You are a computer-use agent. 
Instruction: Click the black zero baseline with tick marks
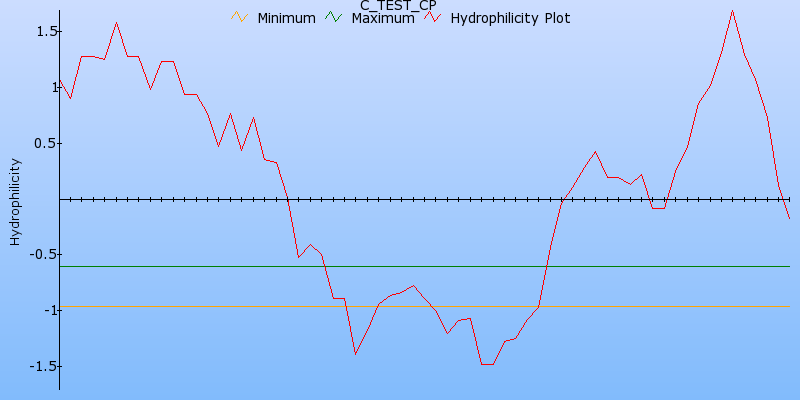(x=400, y=199)
